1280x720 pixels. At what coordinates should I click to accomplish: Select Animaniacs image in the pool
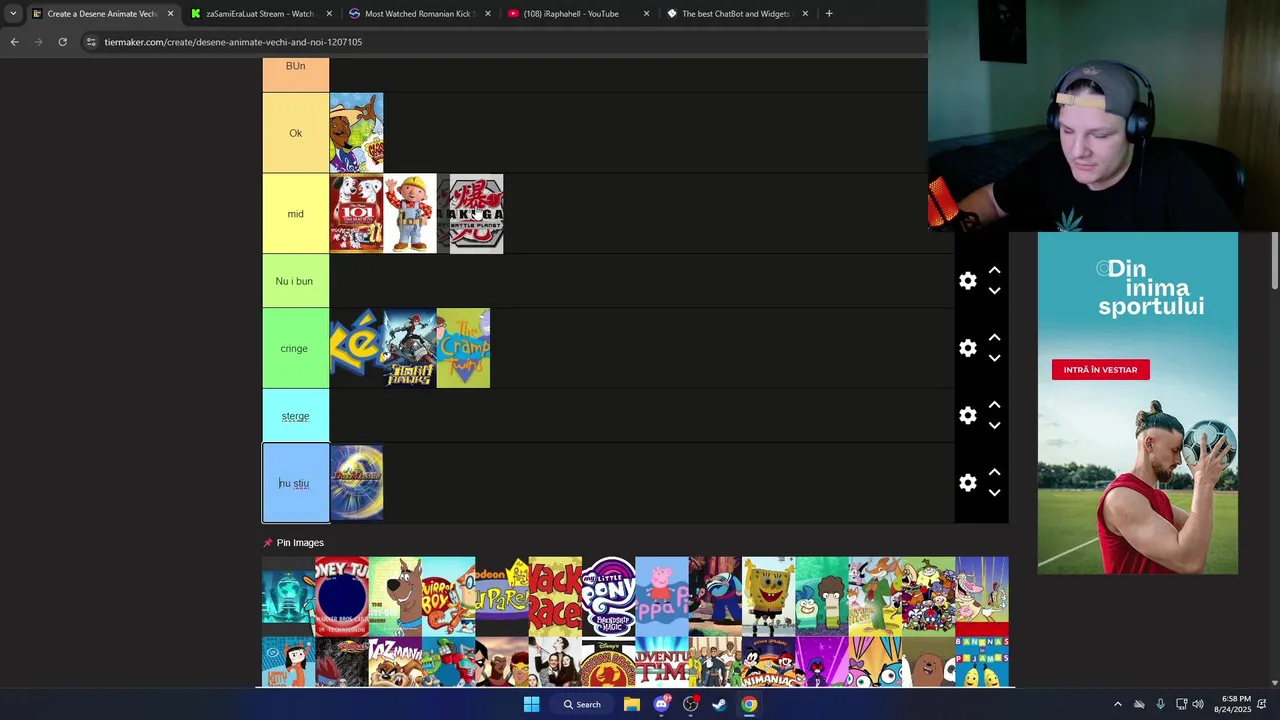[768, 662]
